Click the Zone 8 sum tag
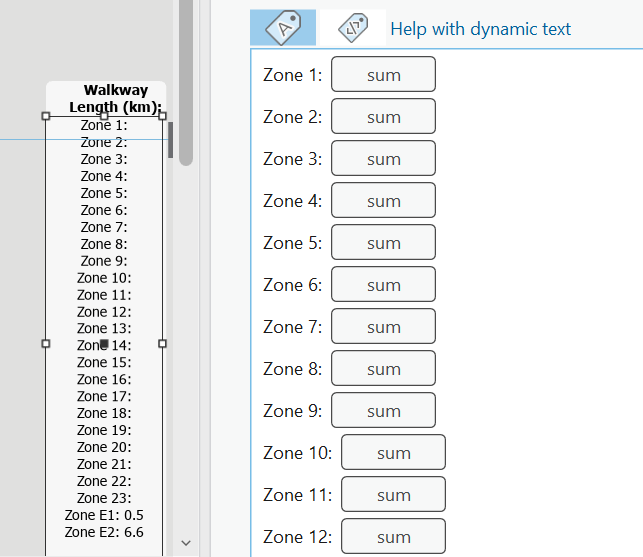The image size is (643, 557). coord(383,368)
